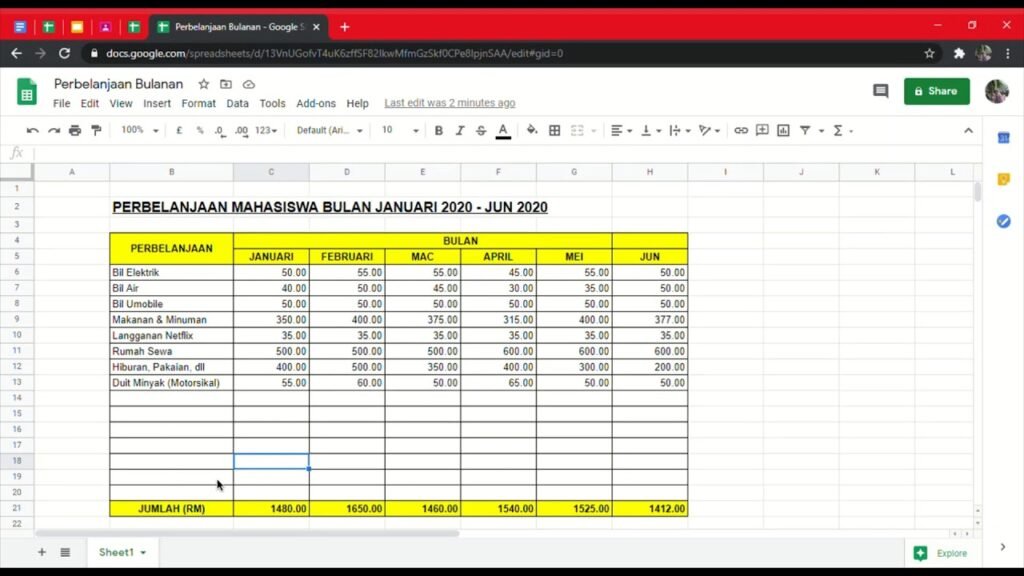Open the 'Last edit was 2 minutes ago' link
1024x576 pixels.
tap(449, 103)
